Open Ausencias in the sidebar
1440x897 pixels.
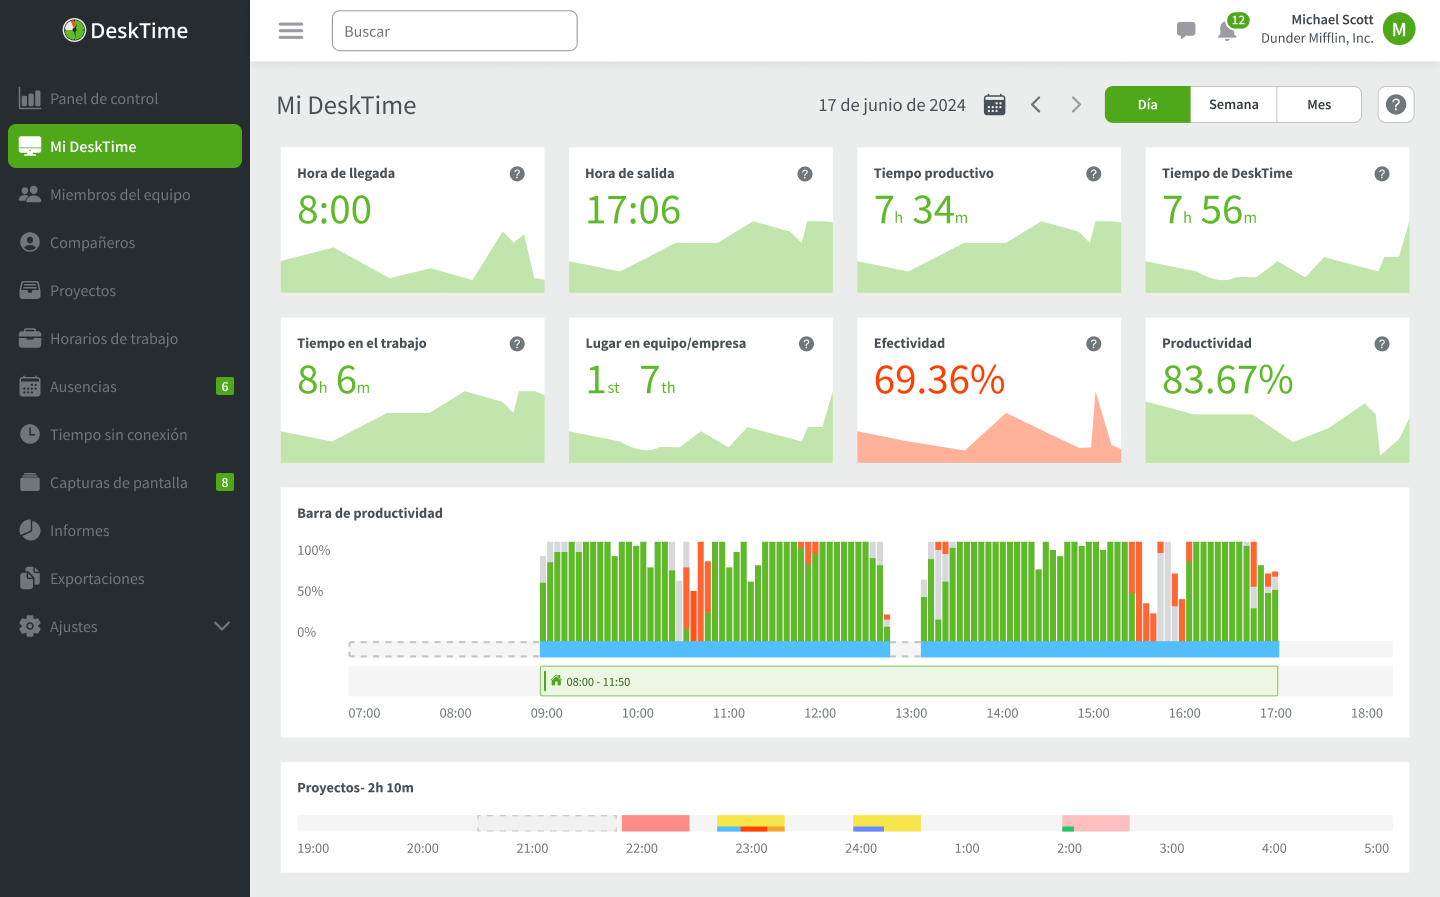click(x=83, y=387)
